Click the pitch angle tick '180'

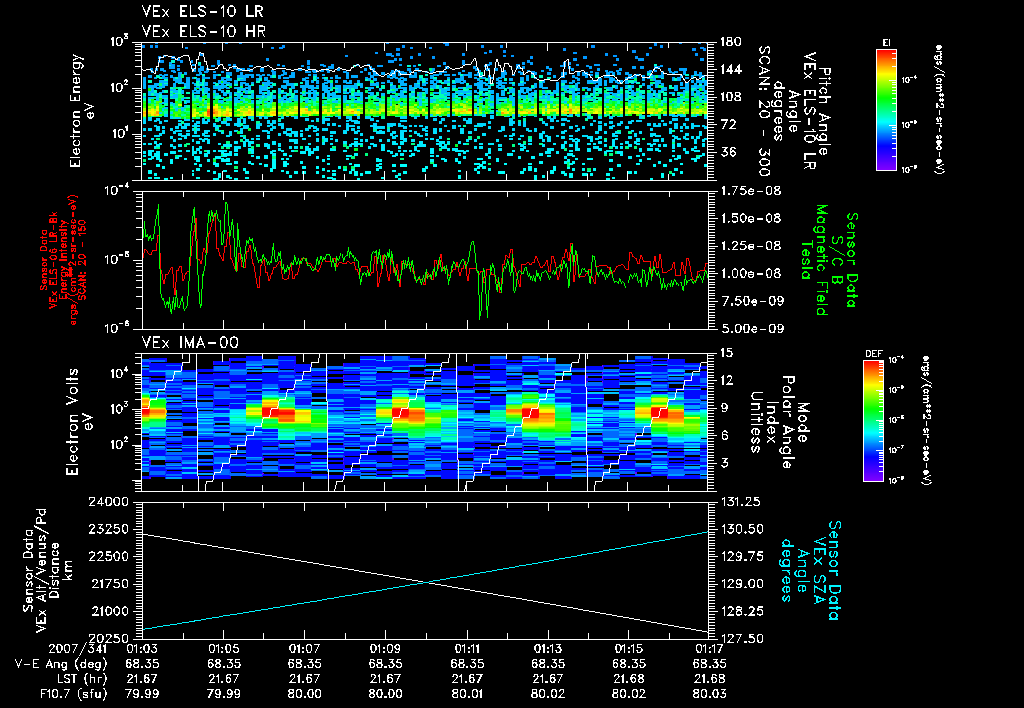tap(730, 42)
